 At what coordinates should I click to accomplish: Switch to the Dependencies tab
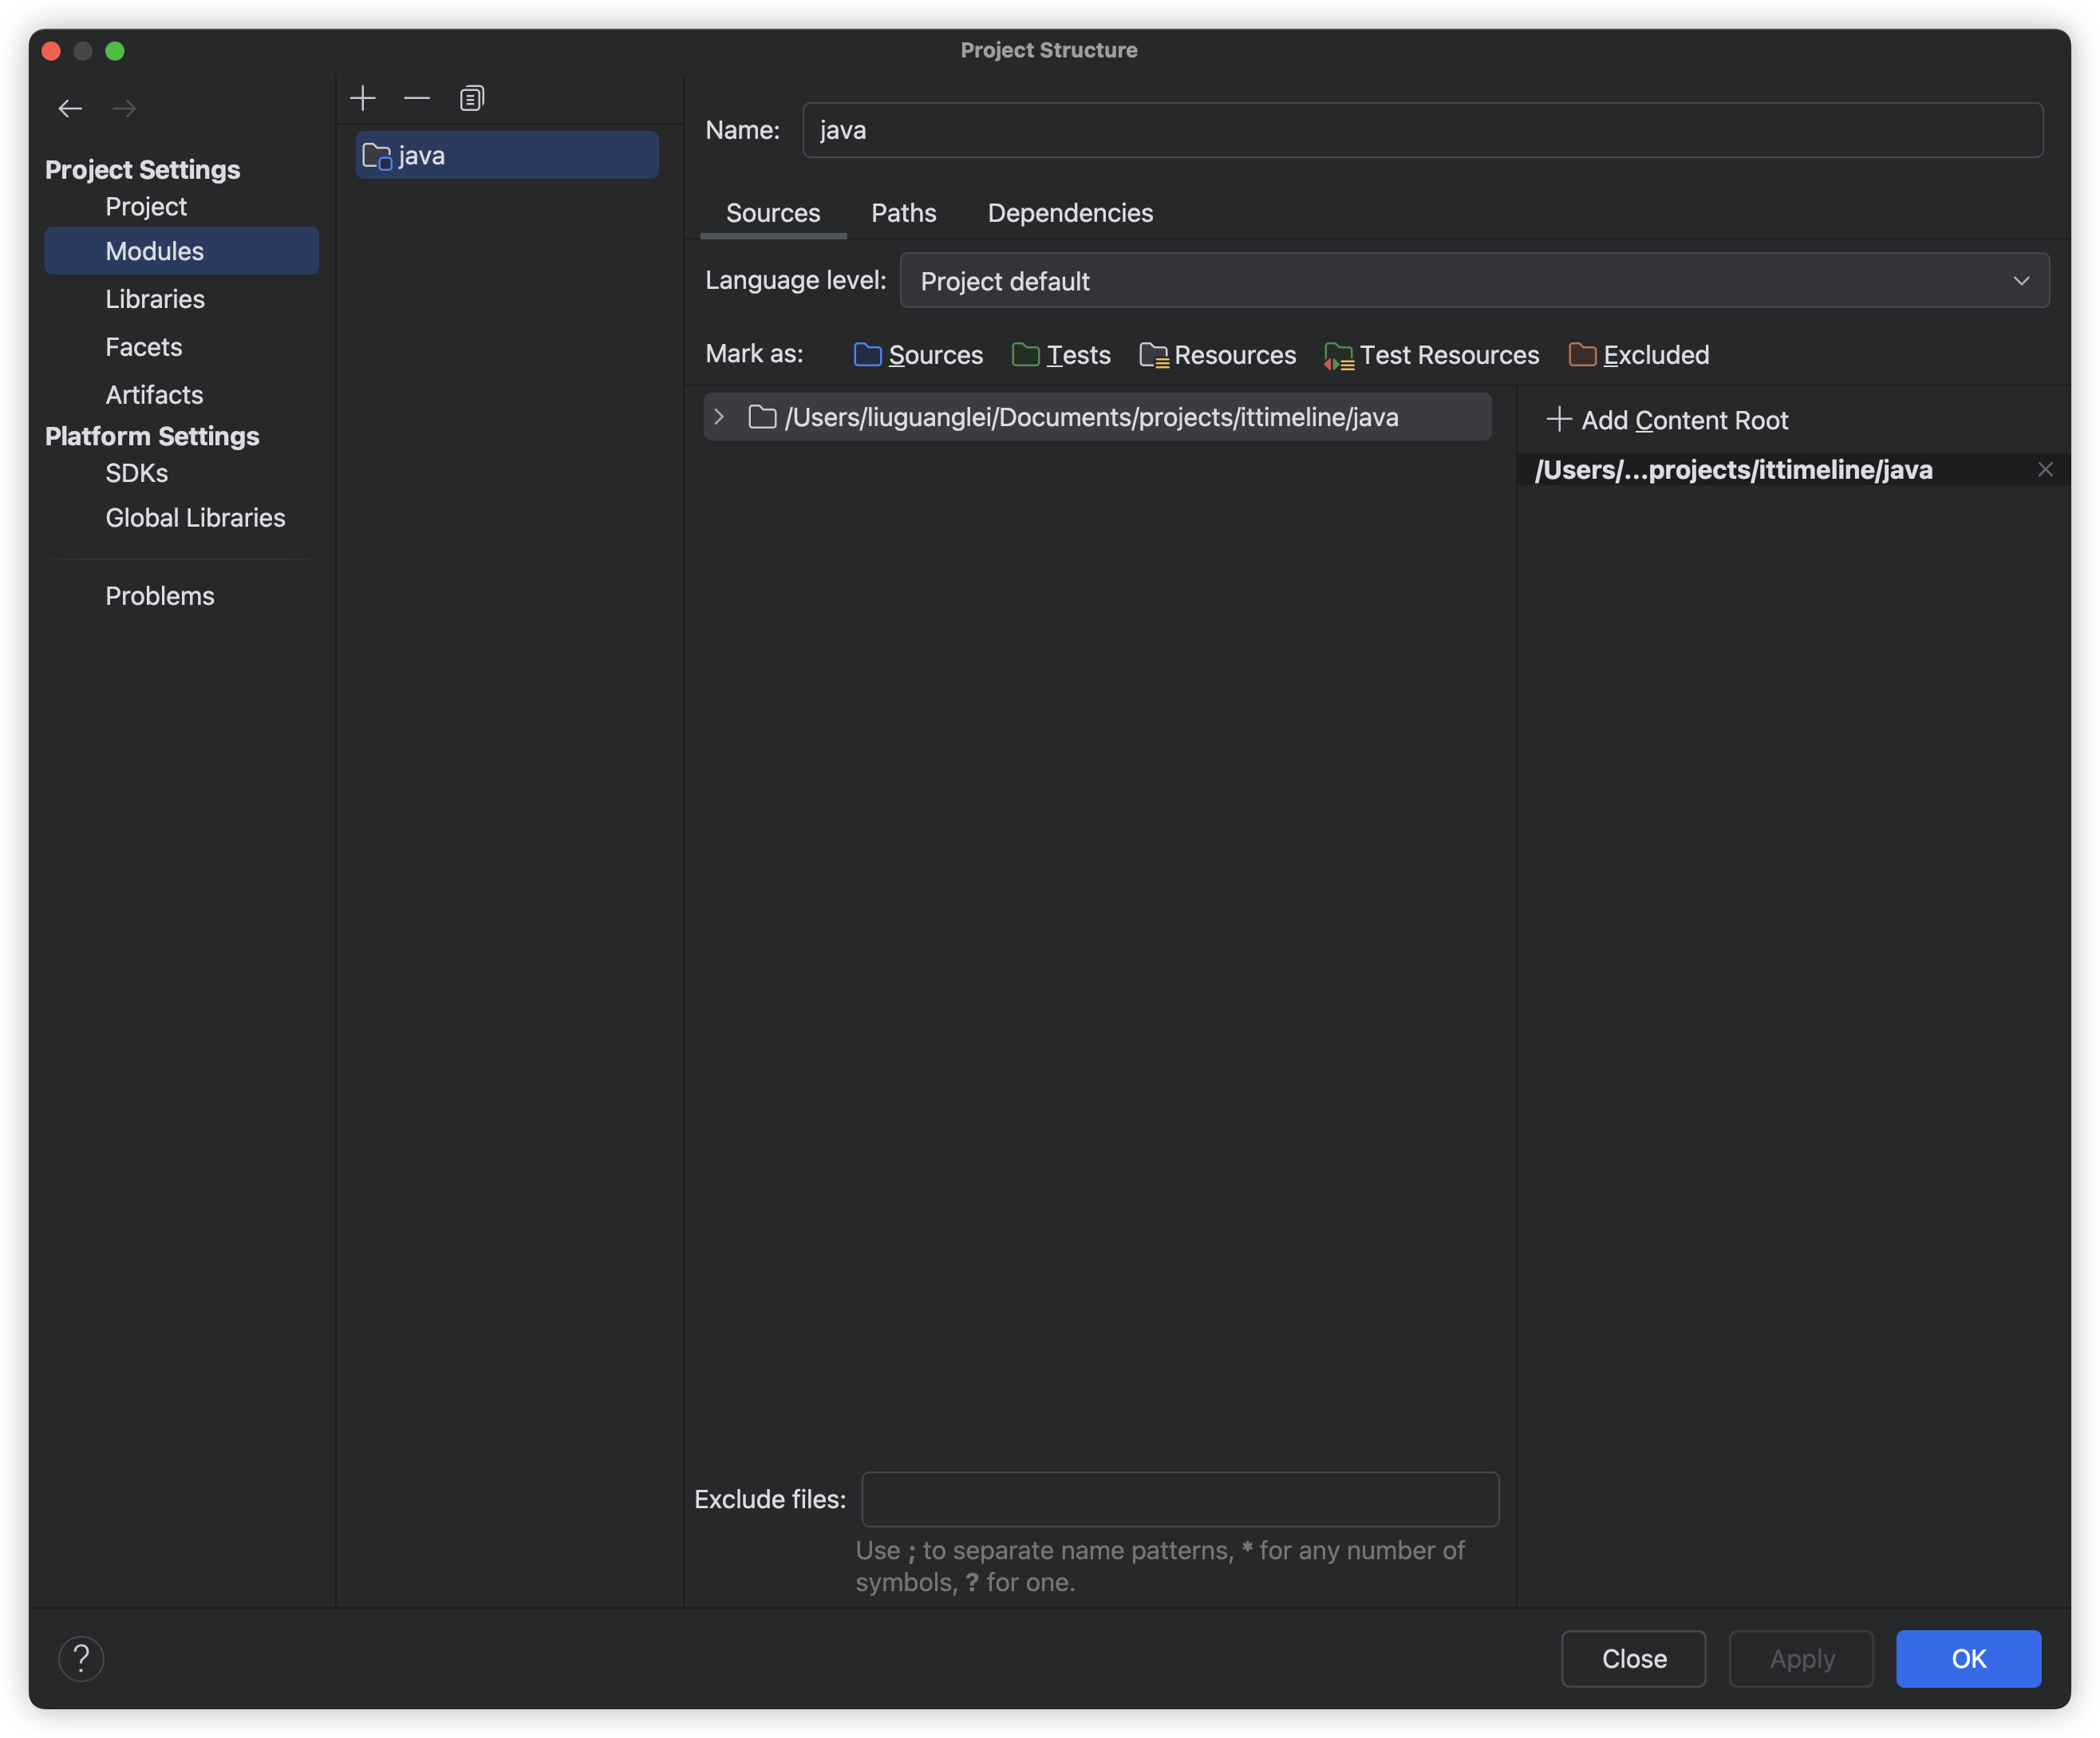[x=1070, y=213]
